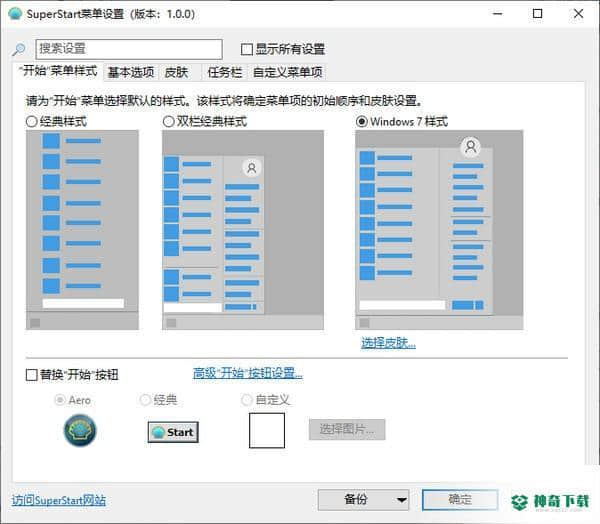
Task: Click the 选择皮肤... link
Action: 388,343
